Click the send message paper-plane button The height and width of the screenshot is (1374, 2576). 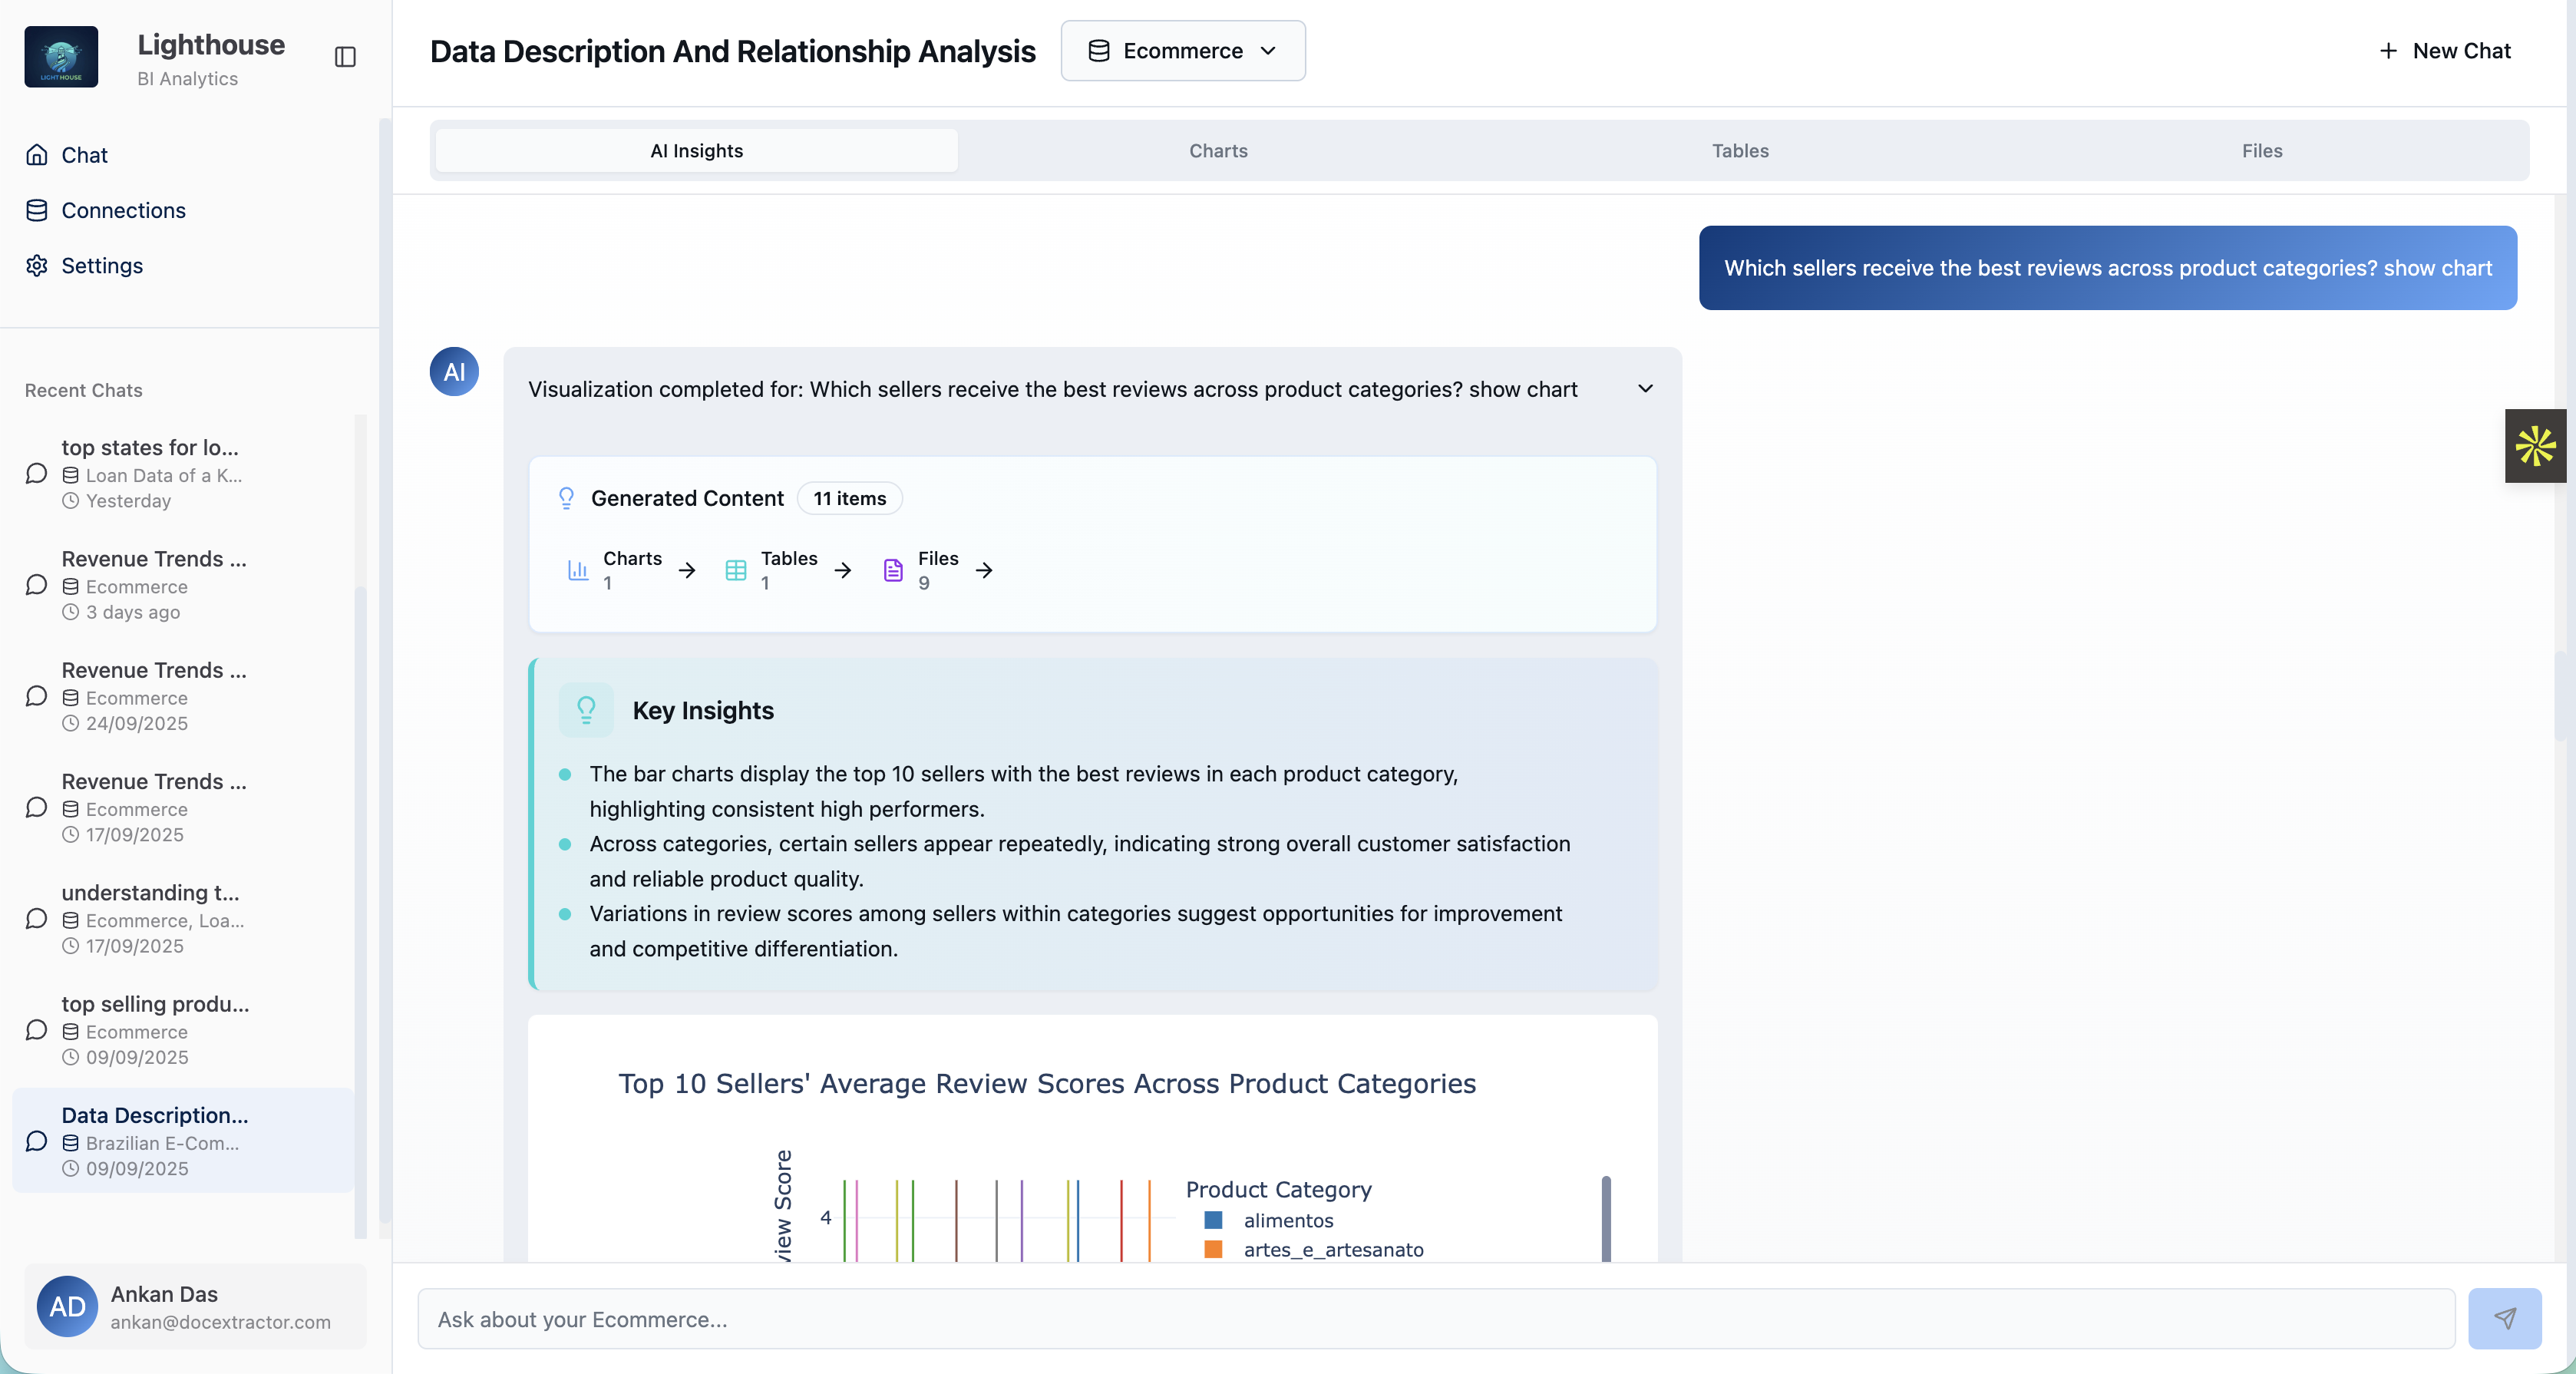(2504, 1318)
